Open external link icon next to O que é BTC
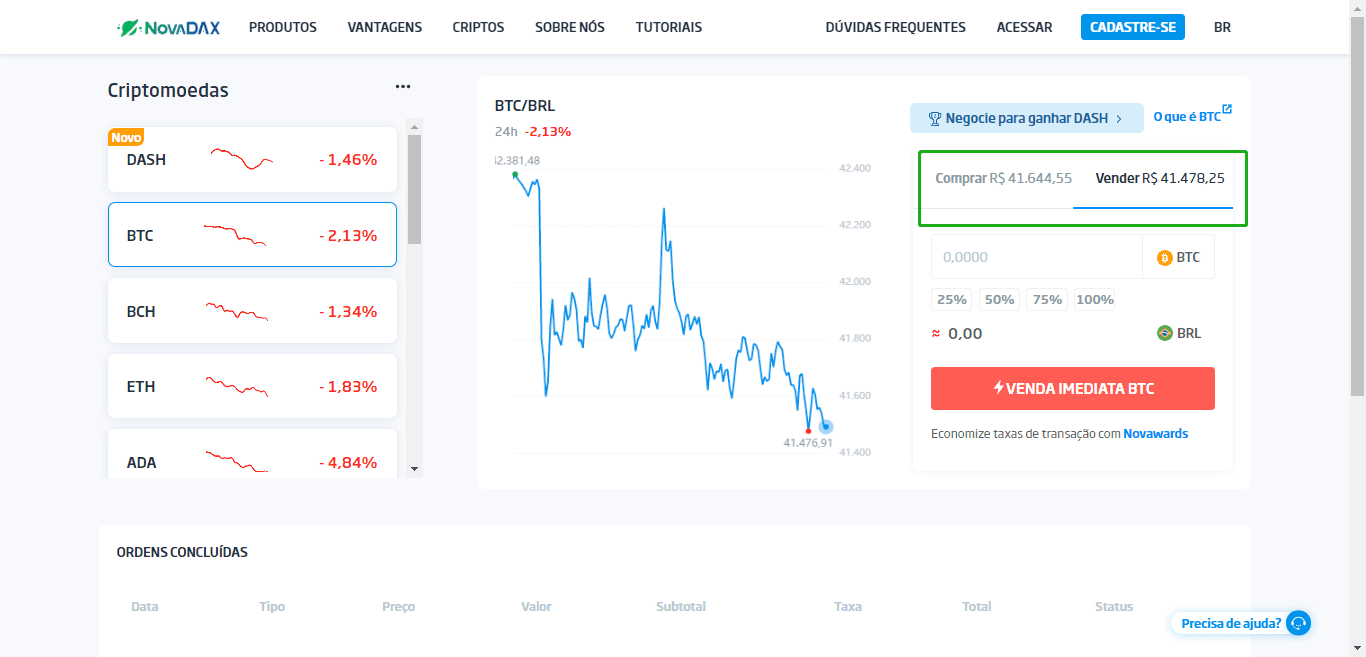Screen dimensions: 1366x657 coord(1228,110)
